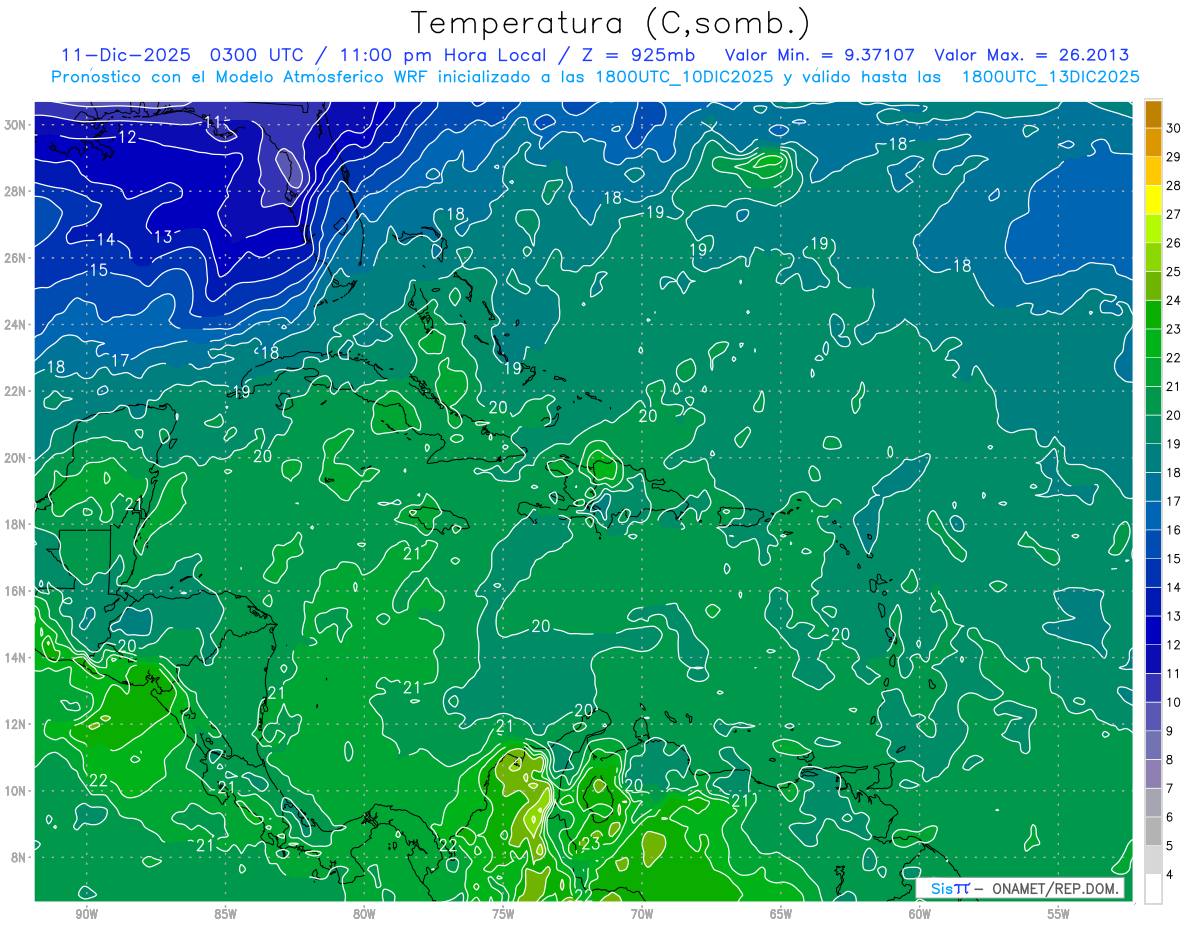Click the 70W longitude axis label
Viewport: 1200px width, 927px height.
click(x=642, y=914)
